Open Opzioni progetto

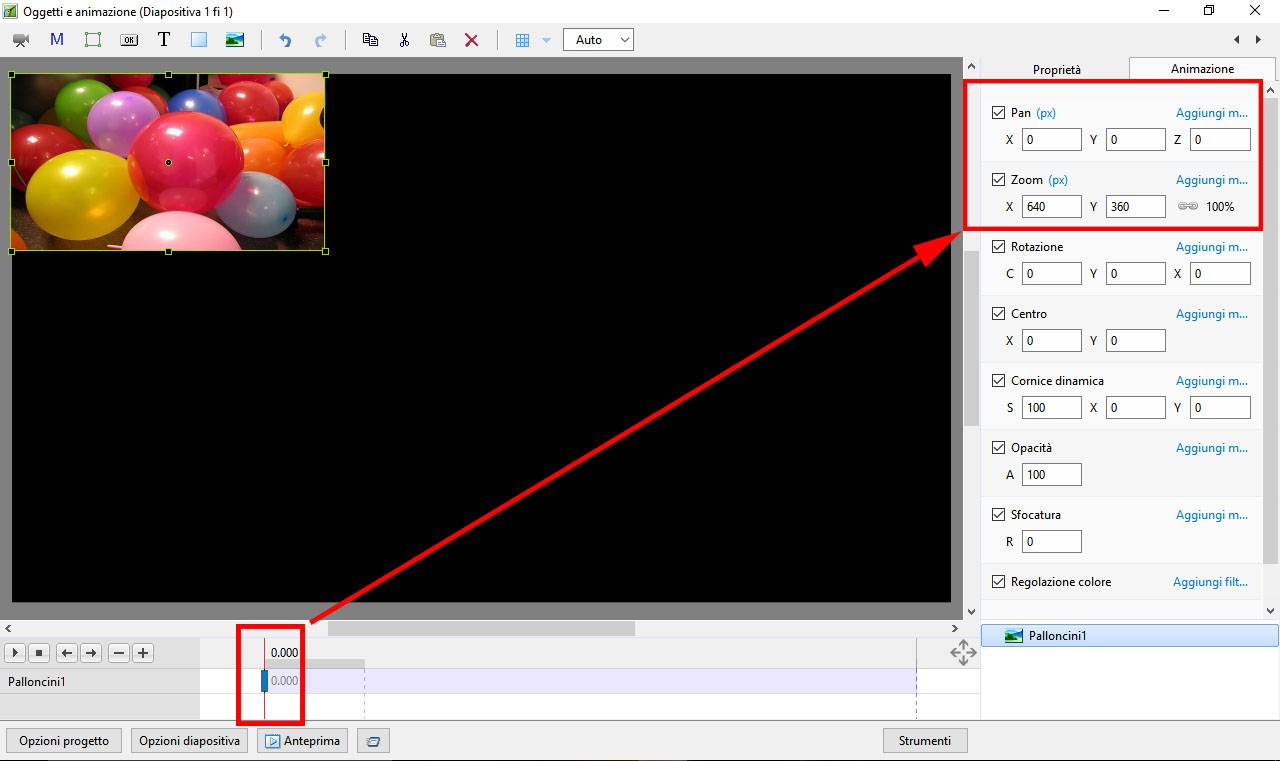tap(64, 741)
